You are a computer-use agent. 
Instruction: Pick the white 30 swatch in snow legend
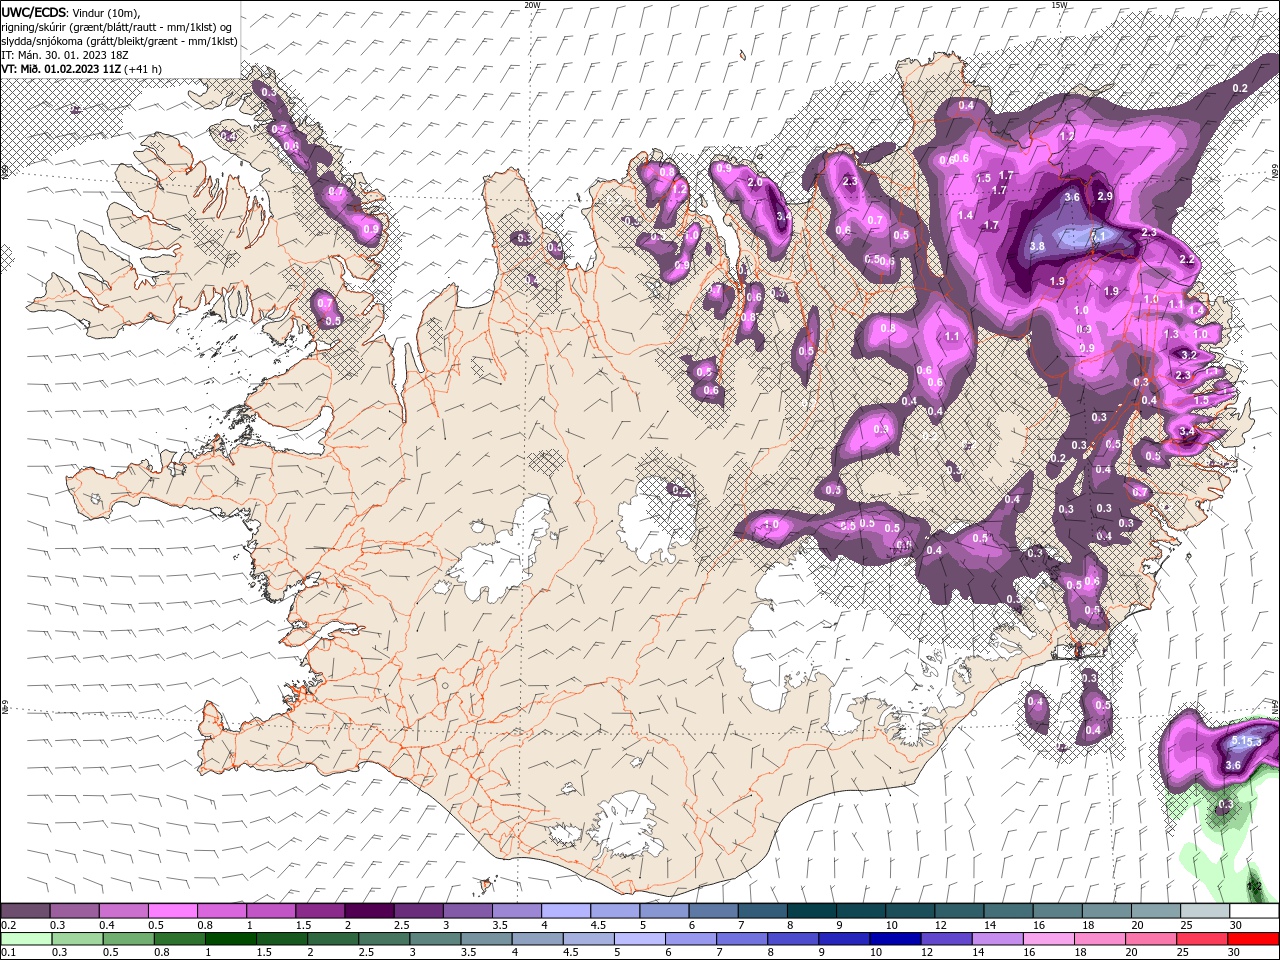tap(1253, 911)
